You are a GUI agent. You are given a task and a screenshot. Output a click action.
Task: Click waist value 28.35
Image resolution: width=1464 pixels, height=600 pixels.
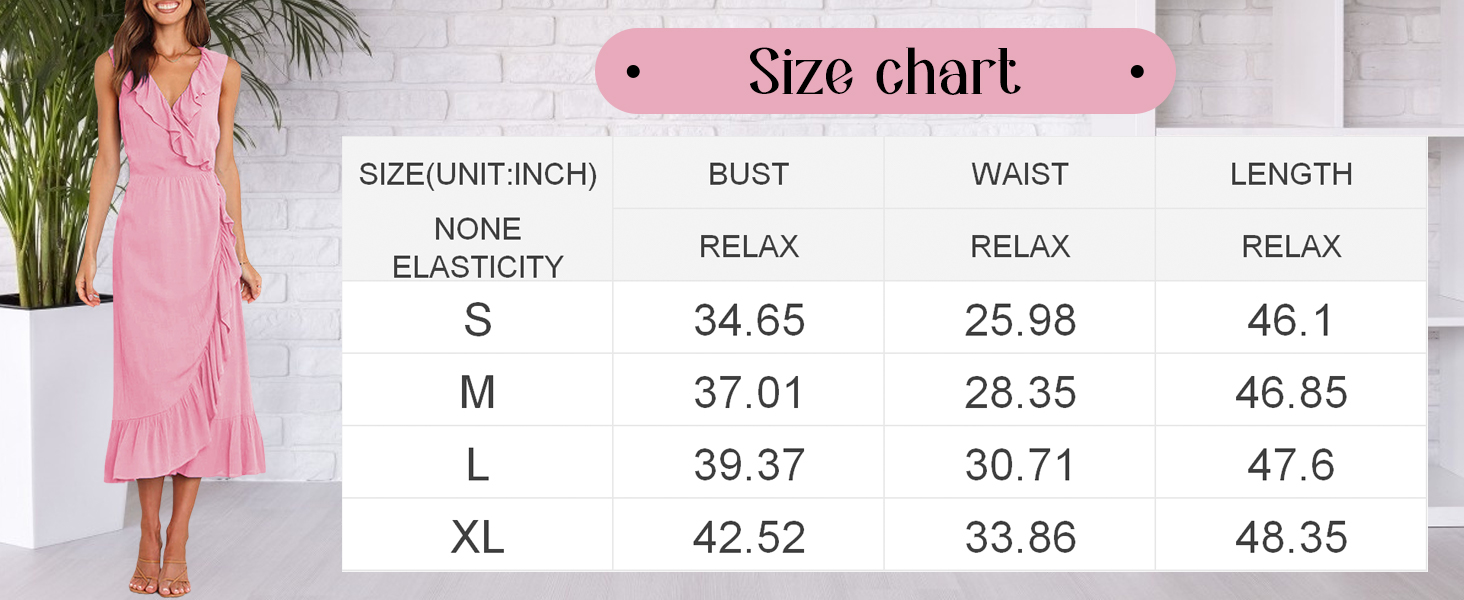[x=1020, y=392]
